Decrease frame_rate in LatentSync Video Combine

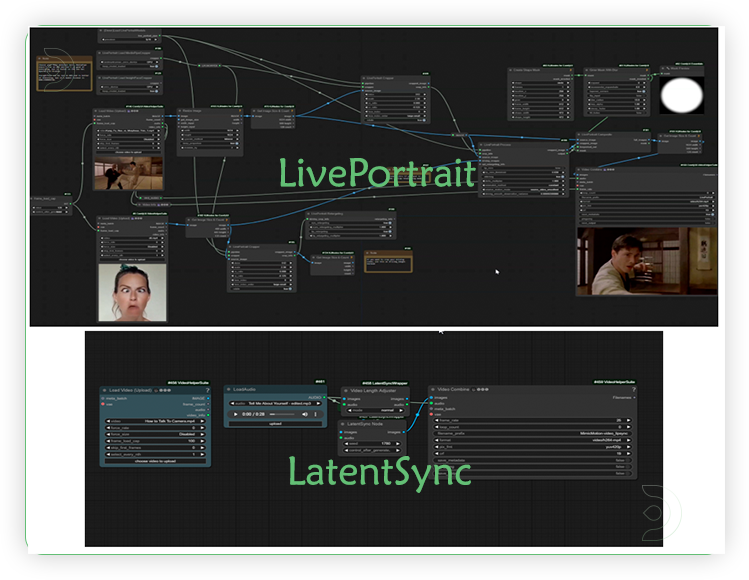(437, 420)
